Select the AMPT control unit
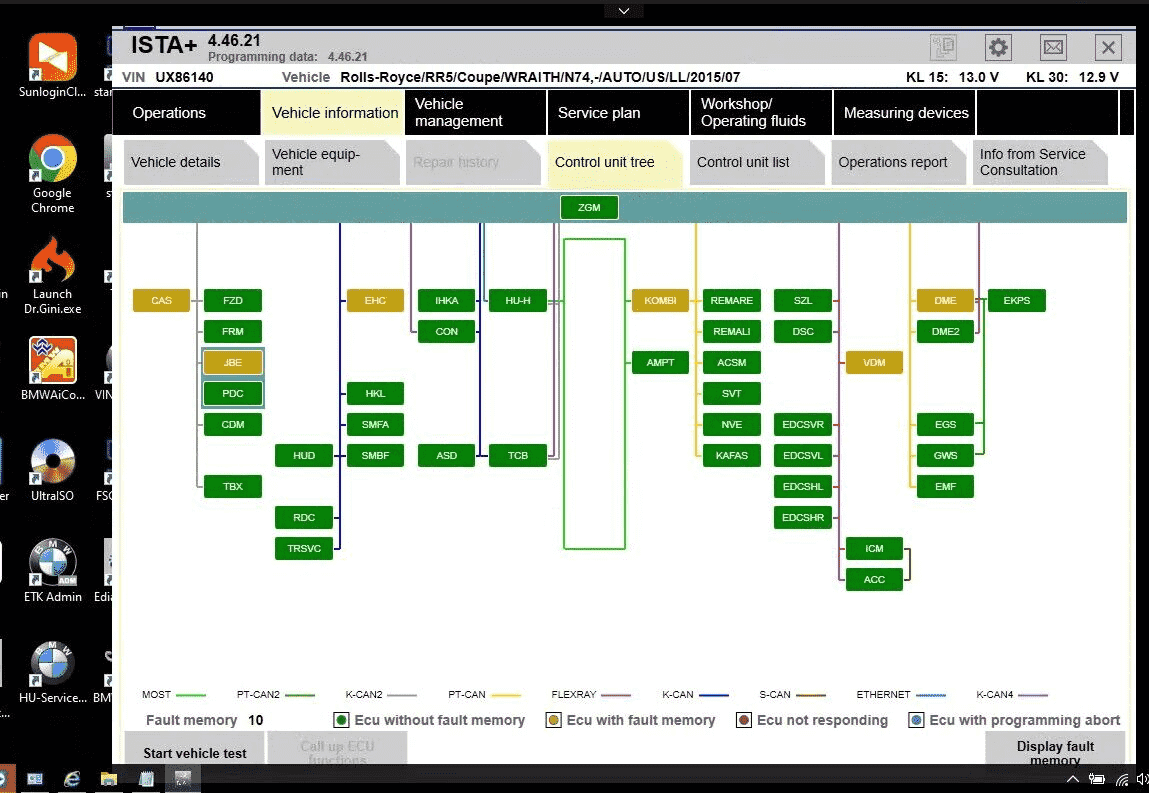This screenshot has height=793, width=1149. click(660, 362)
